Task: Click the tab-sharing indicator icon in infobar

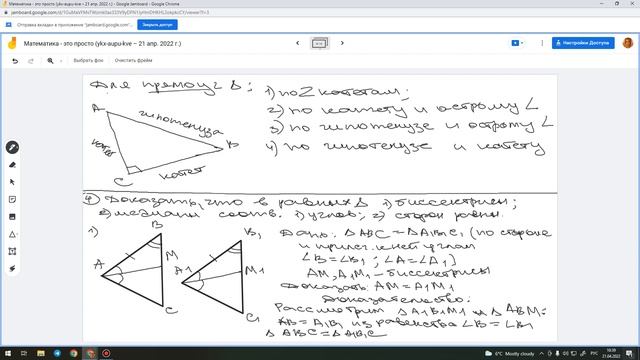Action: (x=9, y=25)
